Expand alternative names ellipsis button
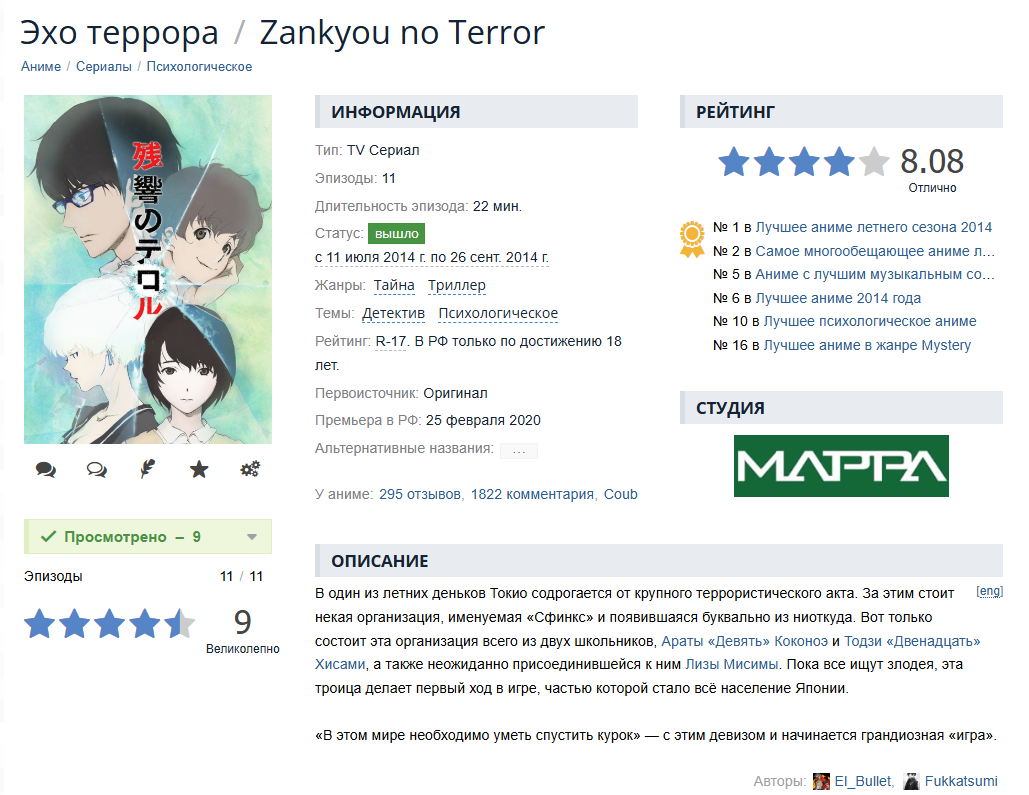Image resolution: width=1029 pixels, height=795 pixels. [518, 450]
